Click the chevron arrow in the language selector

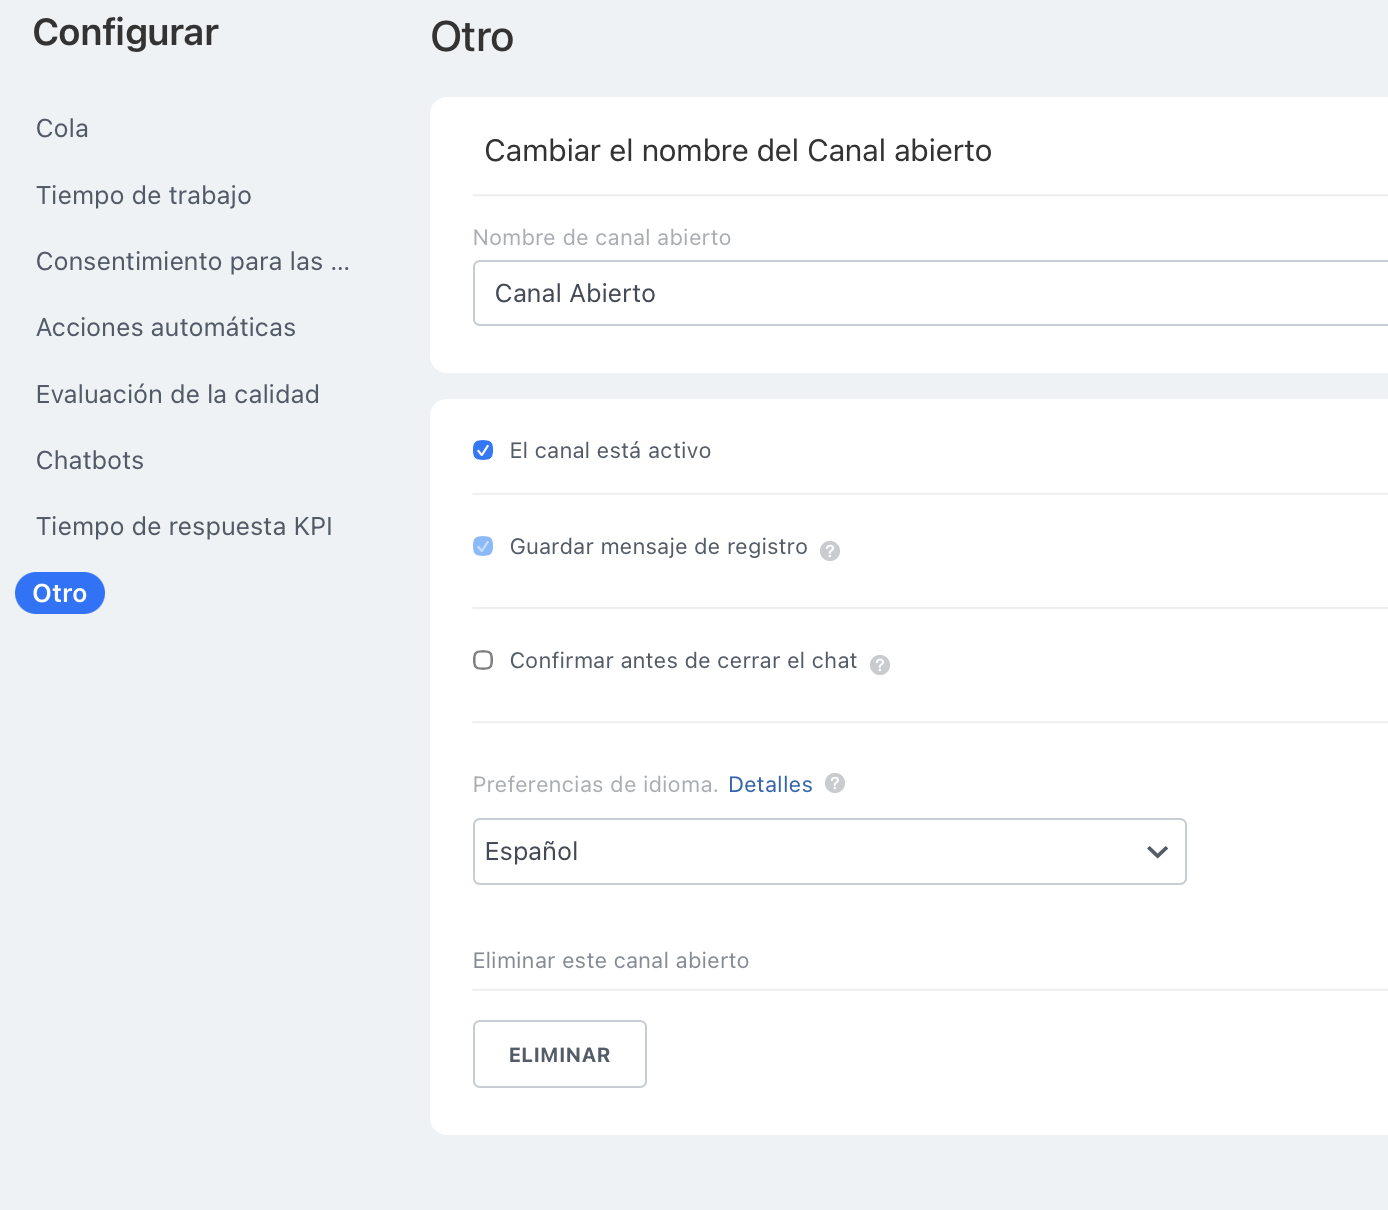1157,852
